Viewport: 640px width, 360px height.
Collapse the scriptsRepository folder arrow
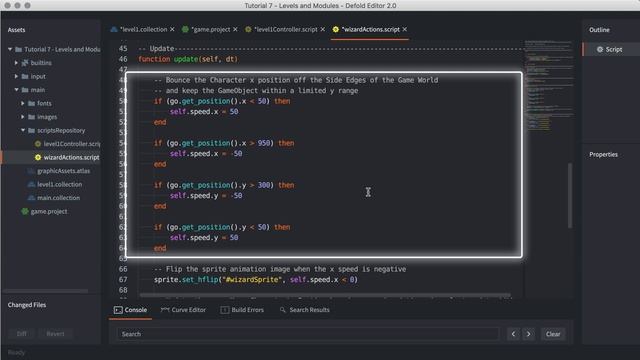(x=23, y=130)
